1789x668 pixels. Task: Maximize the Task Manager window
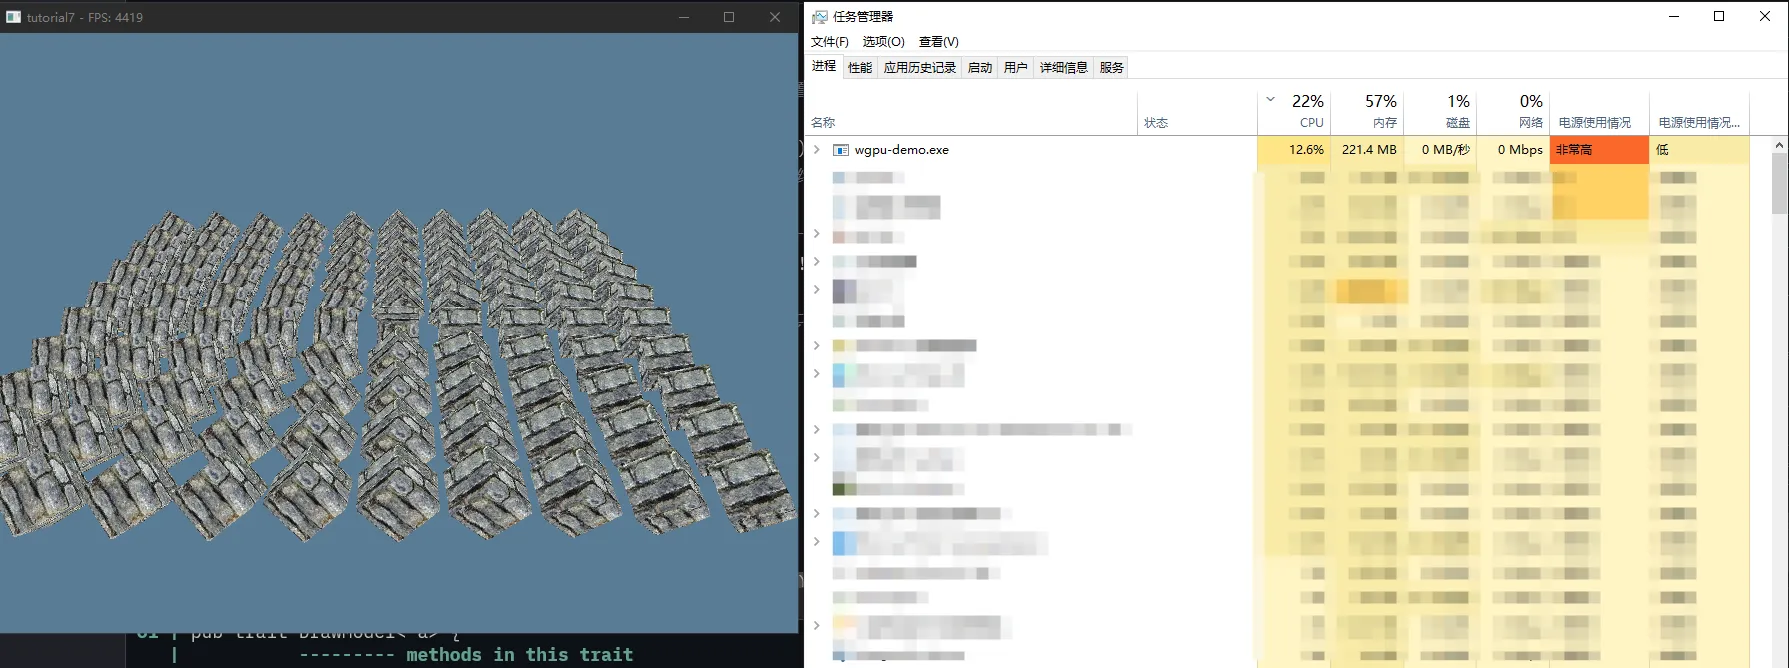tap(1719, 16)
